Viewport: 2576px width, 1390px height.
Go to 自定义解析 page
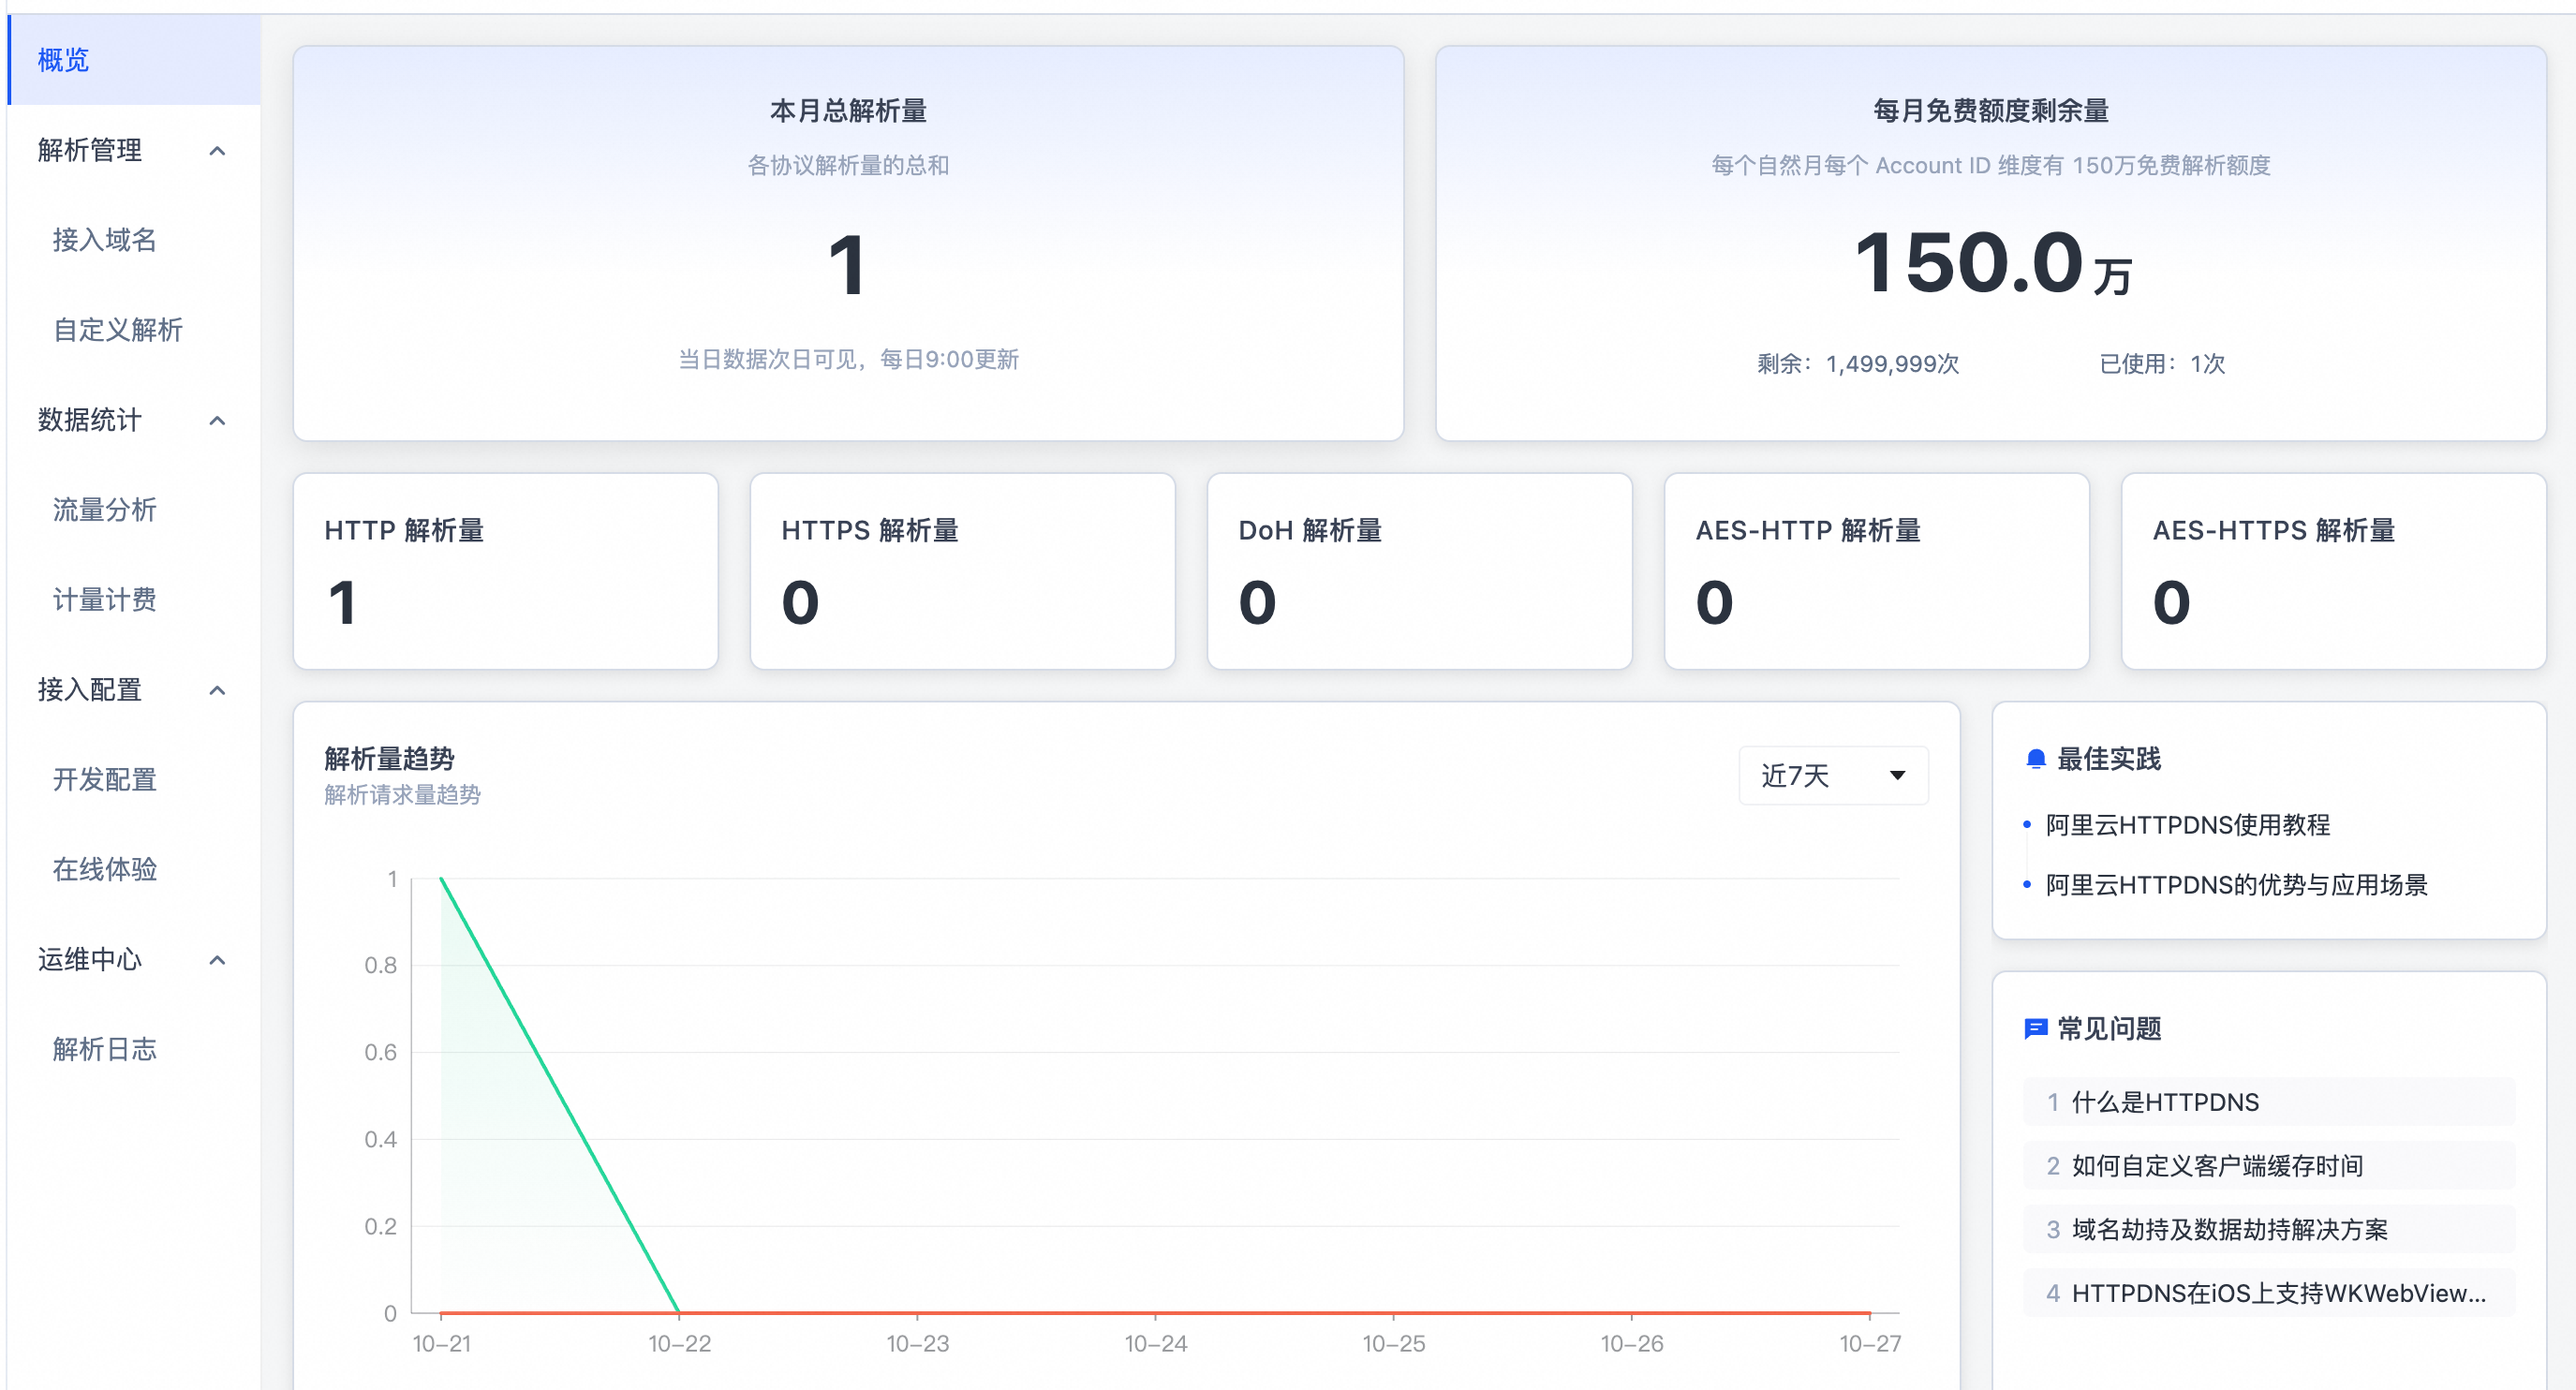pyautogui.click(x=117, y=330)
